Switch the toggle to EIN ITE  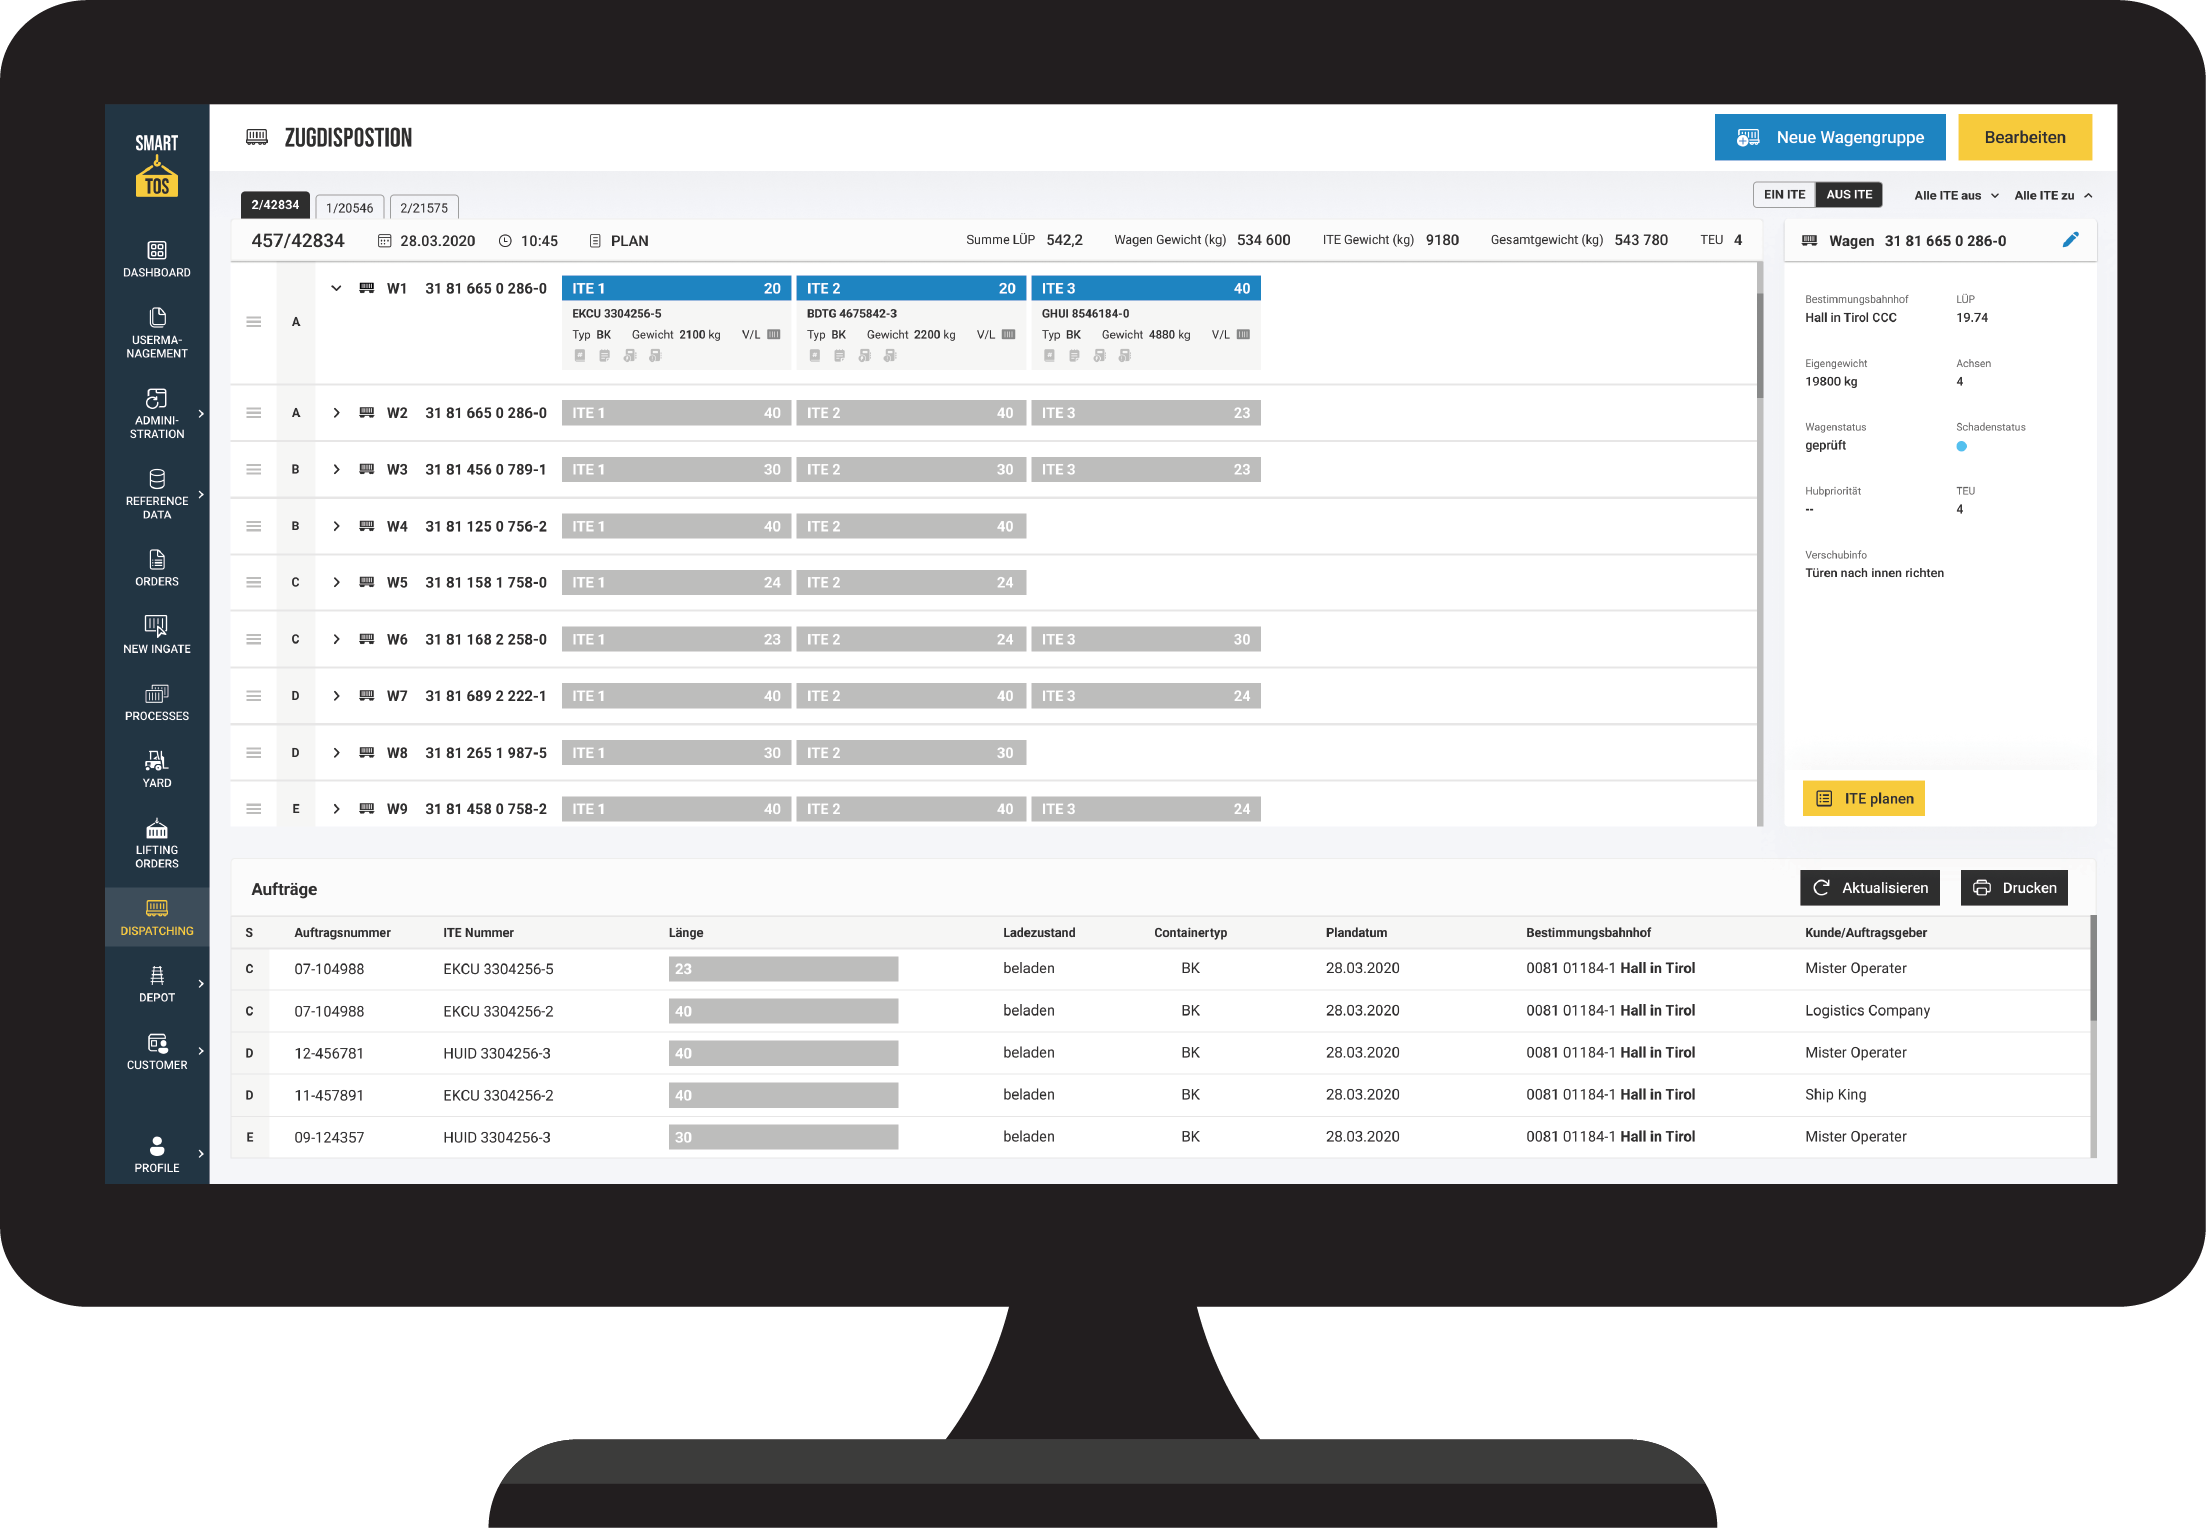click(x=1784, y=195)
